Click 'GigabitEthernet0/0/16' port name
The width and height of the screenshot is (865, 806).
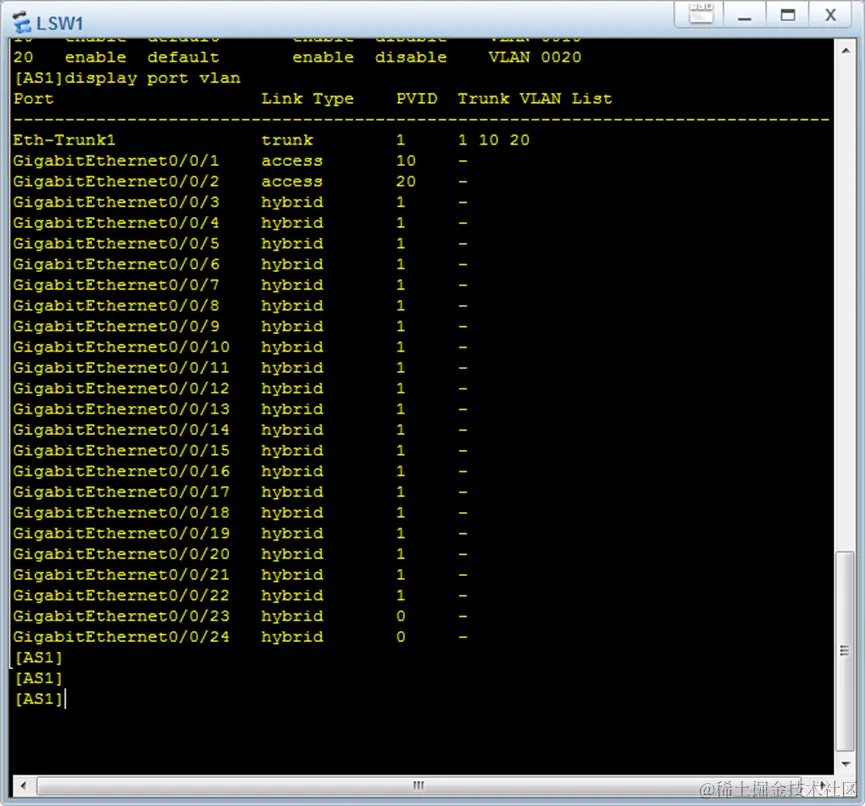click(121, 471)
